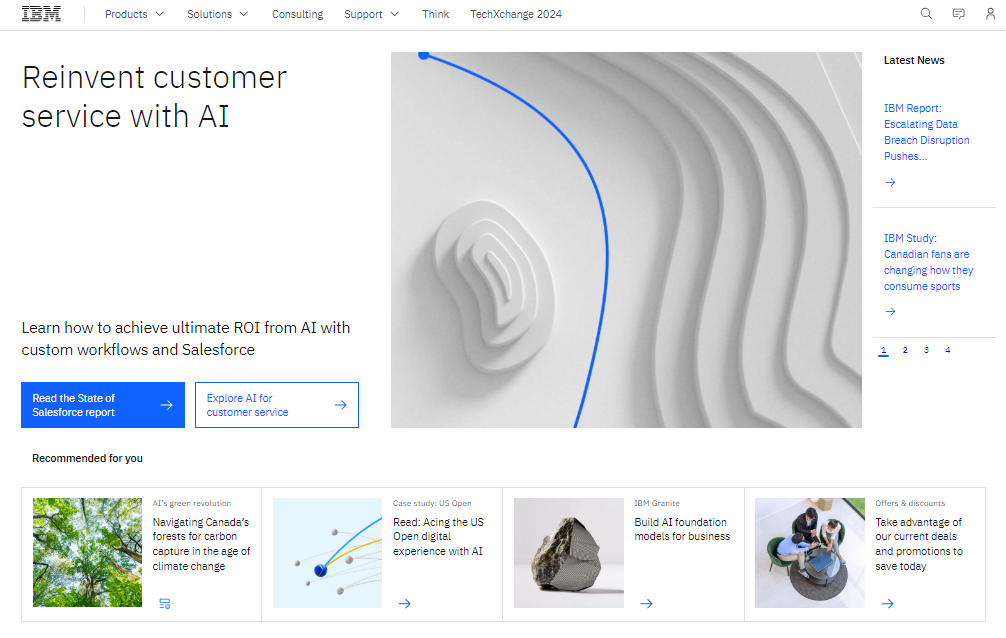Click the AI's green revolution label
The height and width of the screenshot is (638, 1006).
coord(192,503)
